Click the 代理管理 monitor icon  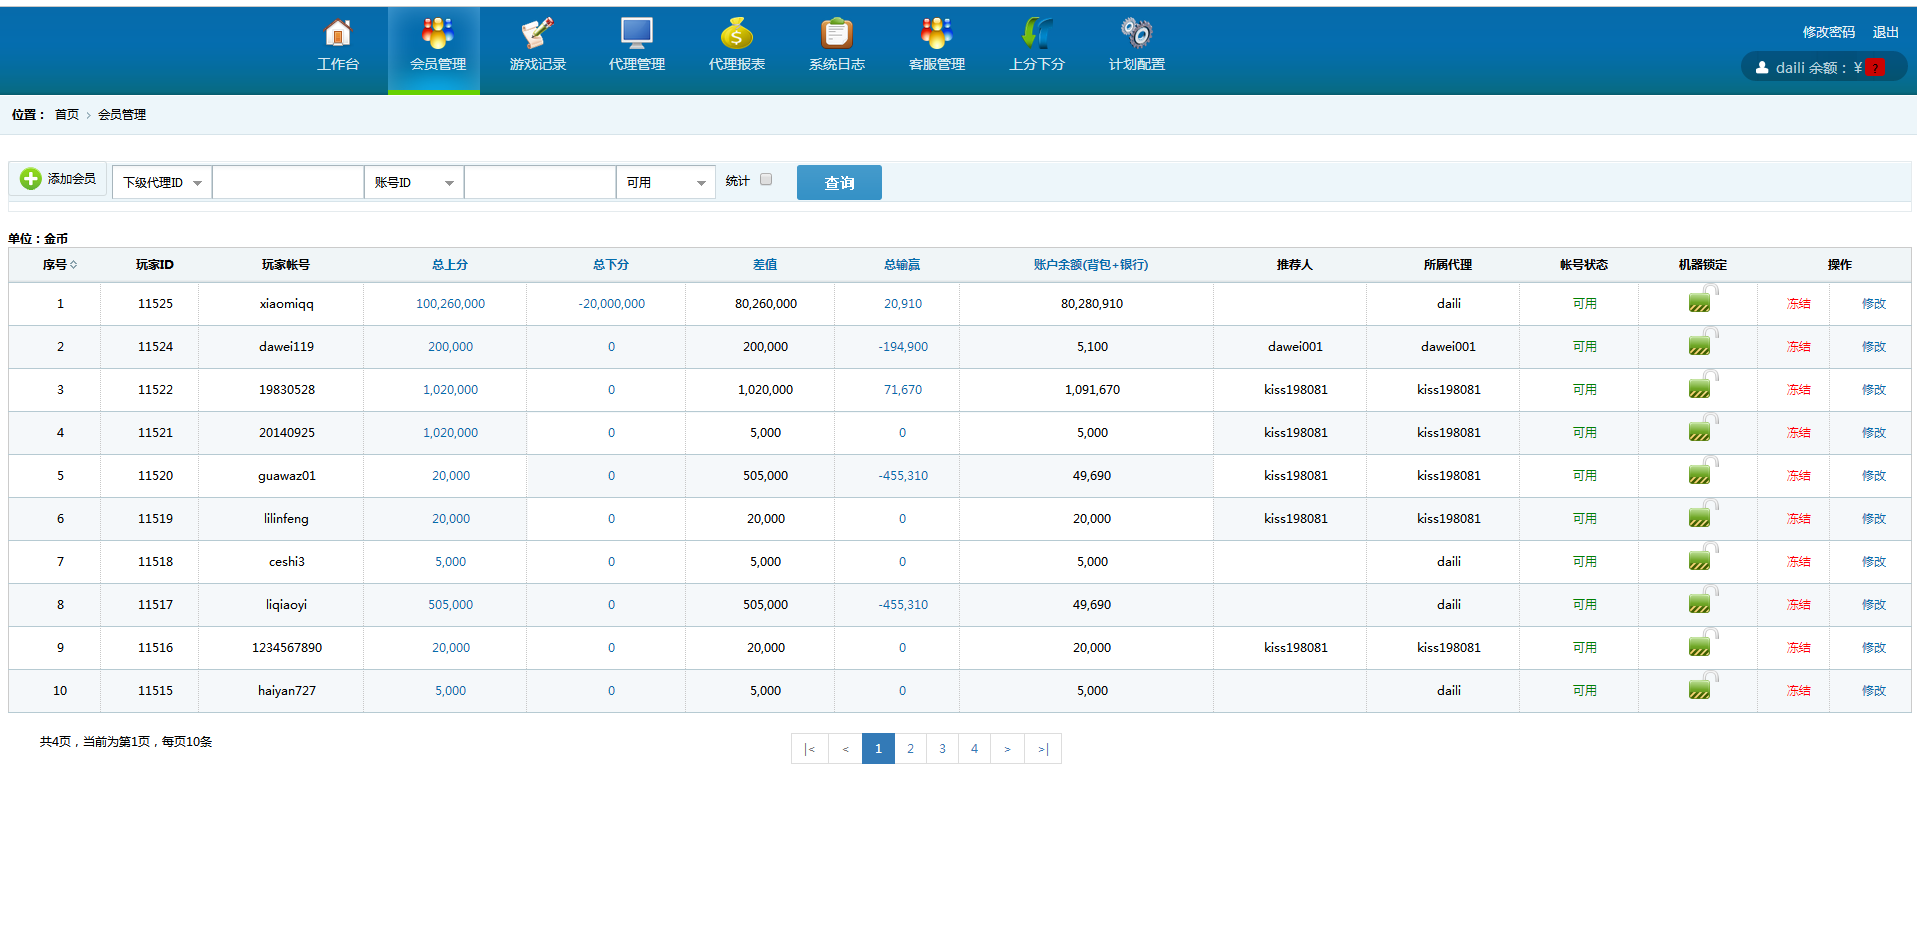pyautogui.click(x=636, y=35)
